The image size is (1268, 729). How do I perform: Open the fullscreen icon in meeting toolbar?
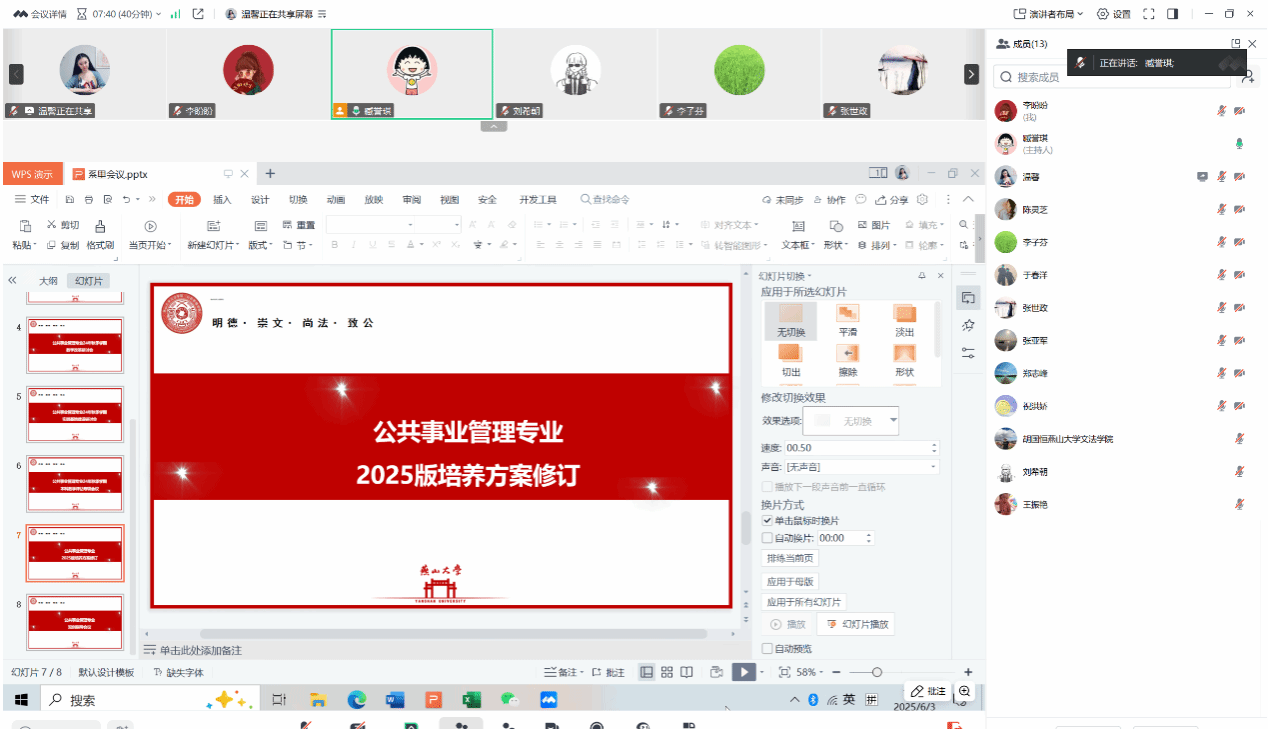[x=1149, y=14]
